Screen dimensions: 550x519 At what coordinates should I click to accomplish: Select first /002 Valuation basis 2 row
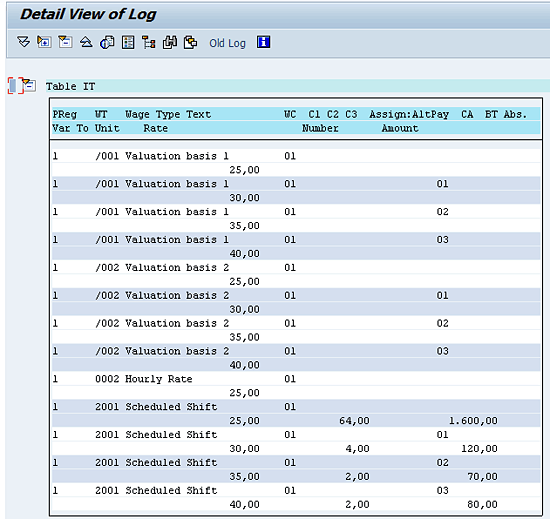[x=296, y=268]
